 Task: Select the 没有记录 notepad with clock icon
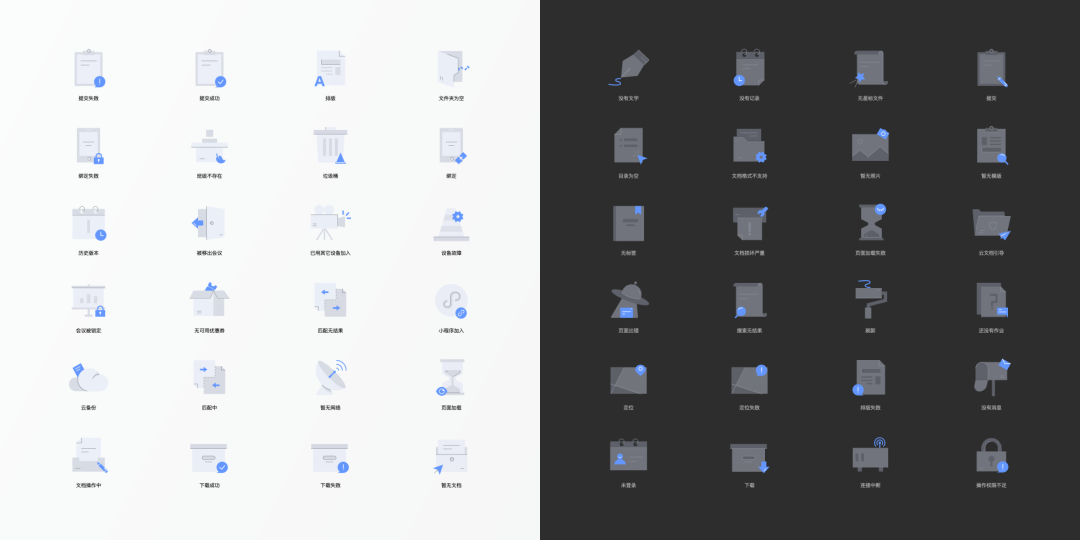(749, 68)
